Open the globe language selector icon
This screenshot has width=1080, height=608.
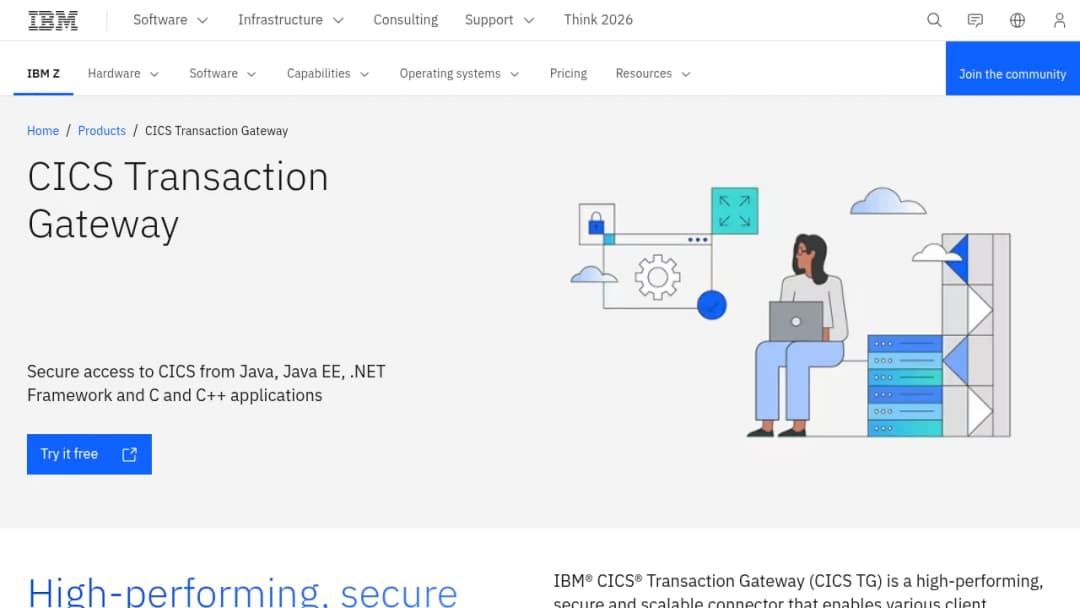[1017, 20]
